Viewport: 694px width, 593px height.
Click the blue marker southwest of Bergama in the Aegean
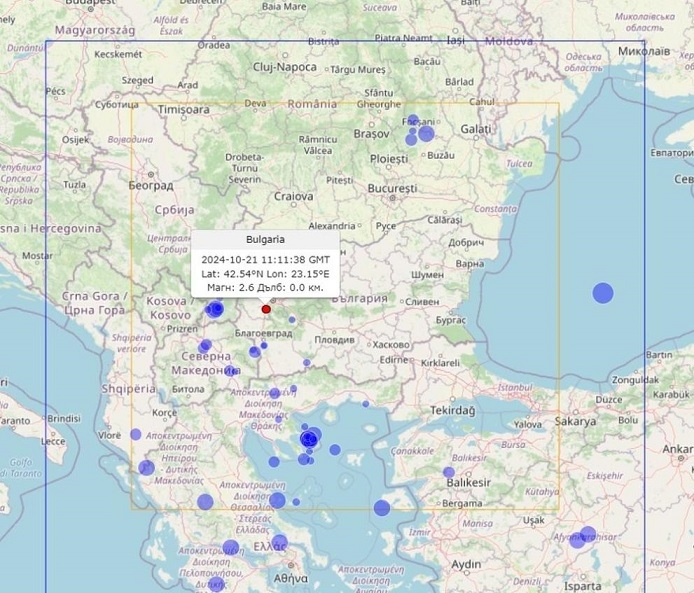pyautogui.click(x=382, y=508)
